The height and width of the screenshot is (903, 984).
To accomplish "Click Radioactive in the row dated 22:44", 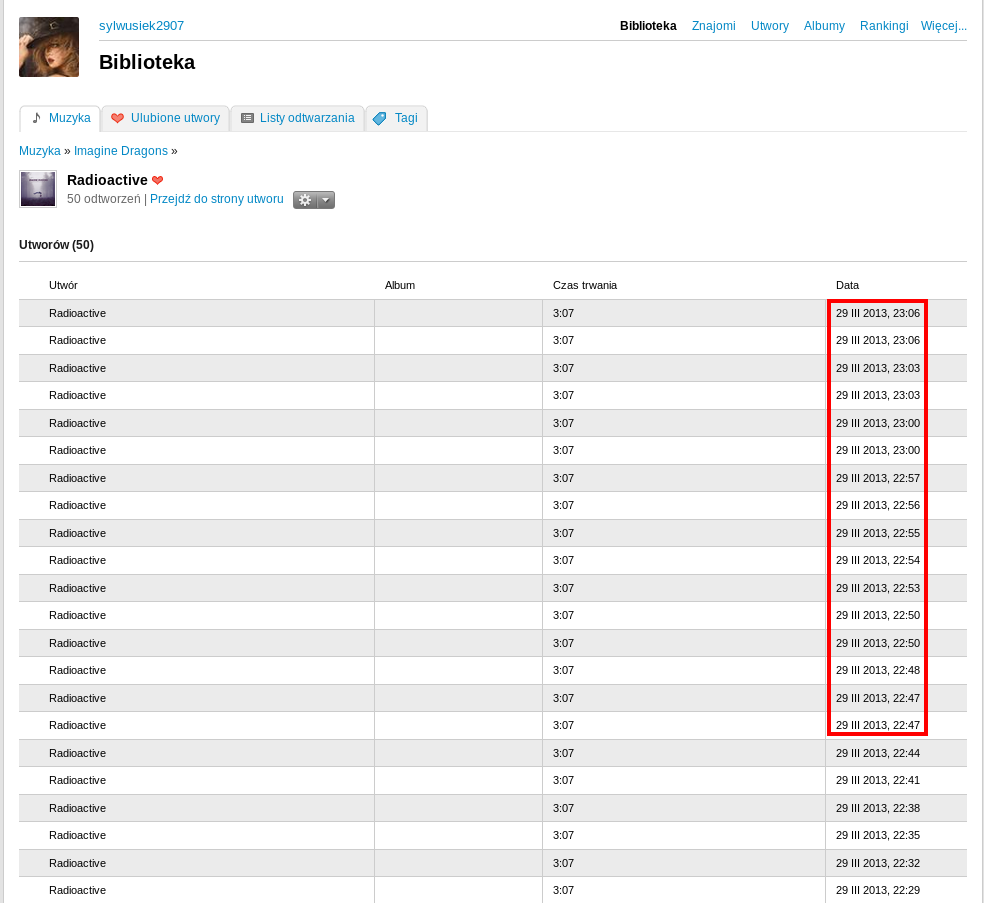I will 77,753.
